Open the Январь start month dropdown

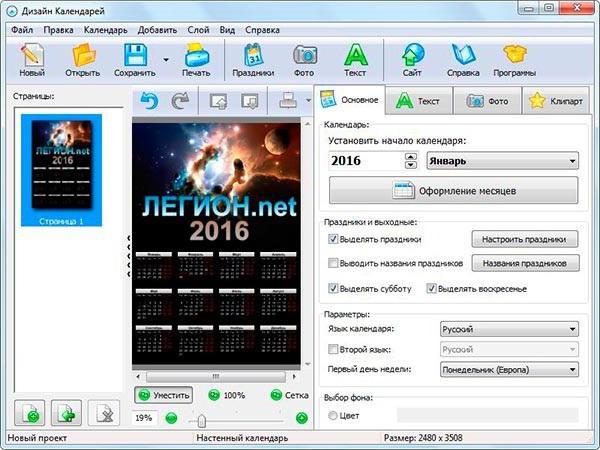tap(502, 161)
